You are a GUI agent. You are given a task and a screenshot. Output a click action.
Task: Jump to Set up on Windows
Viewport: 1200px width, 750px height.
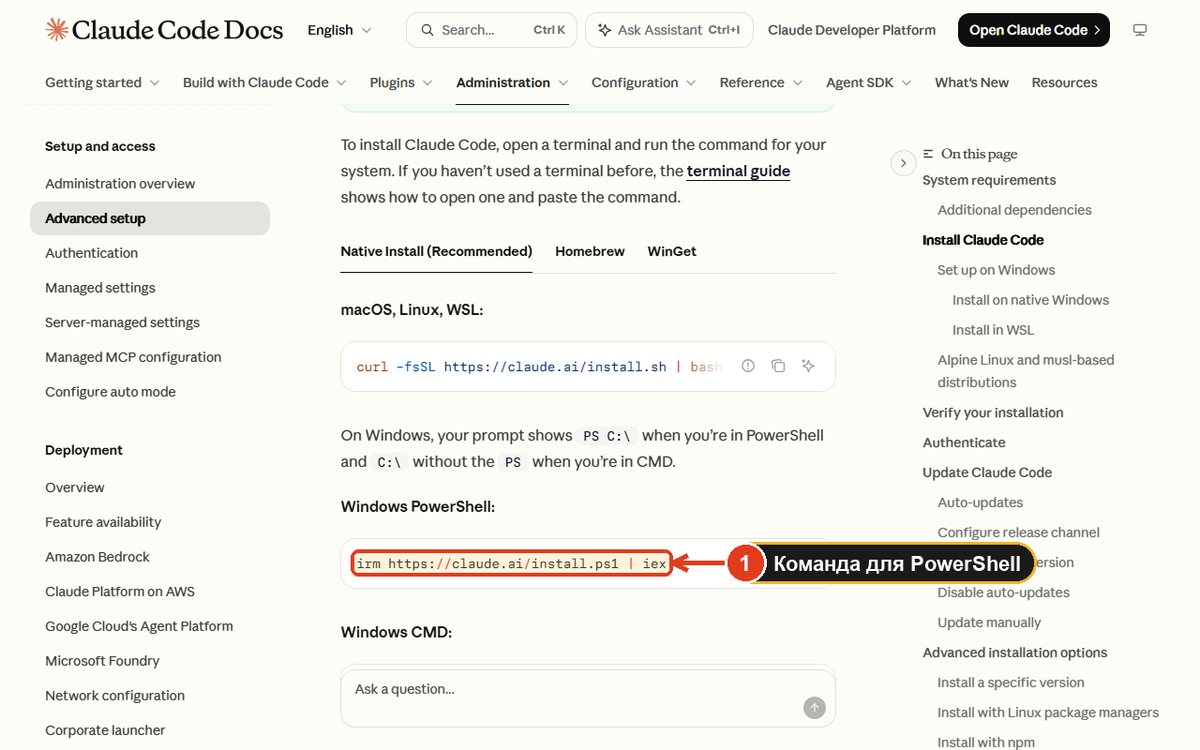(996, 270)
